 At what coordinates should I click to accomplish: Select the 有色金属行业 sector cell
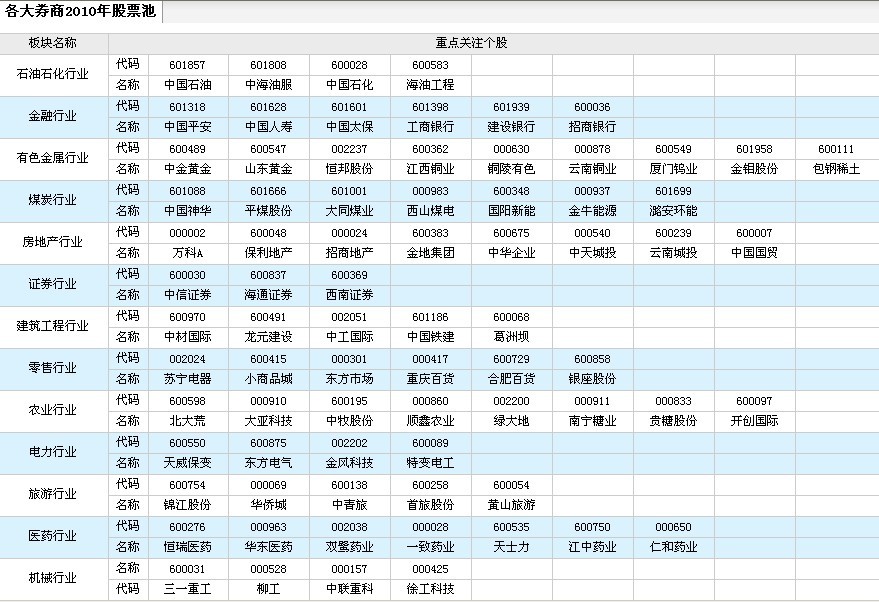point(53,158)
